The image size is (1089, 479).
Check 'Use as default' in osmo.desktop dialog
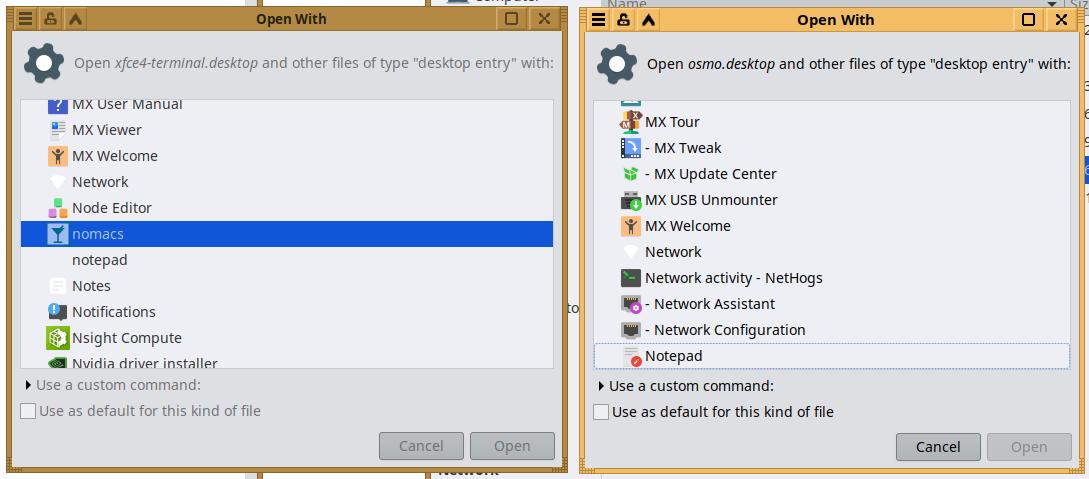pos(601,412)
